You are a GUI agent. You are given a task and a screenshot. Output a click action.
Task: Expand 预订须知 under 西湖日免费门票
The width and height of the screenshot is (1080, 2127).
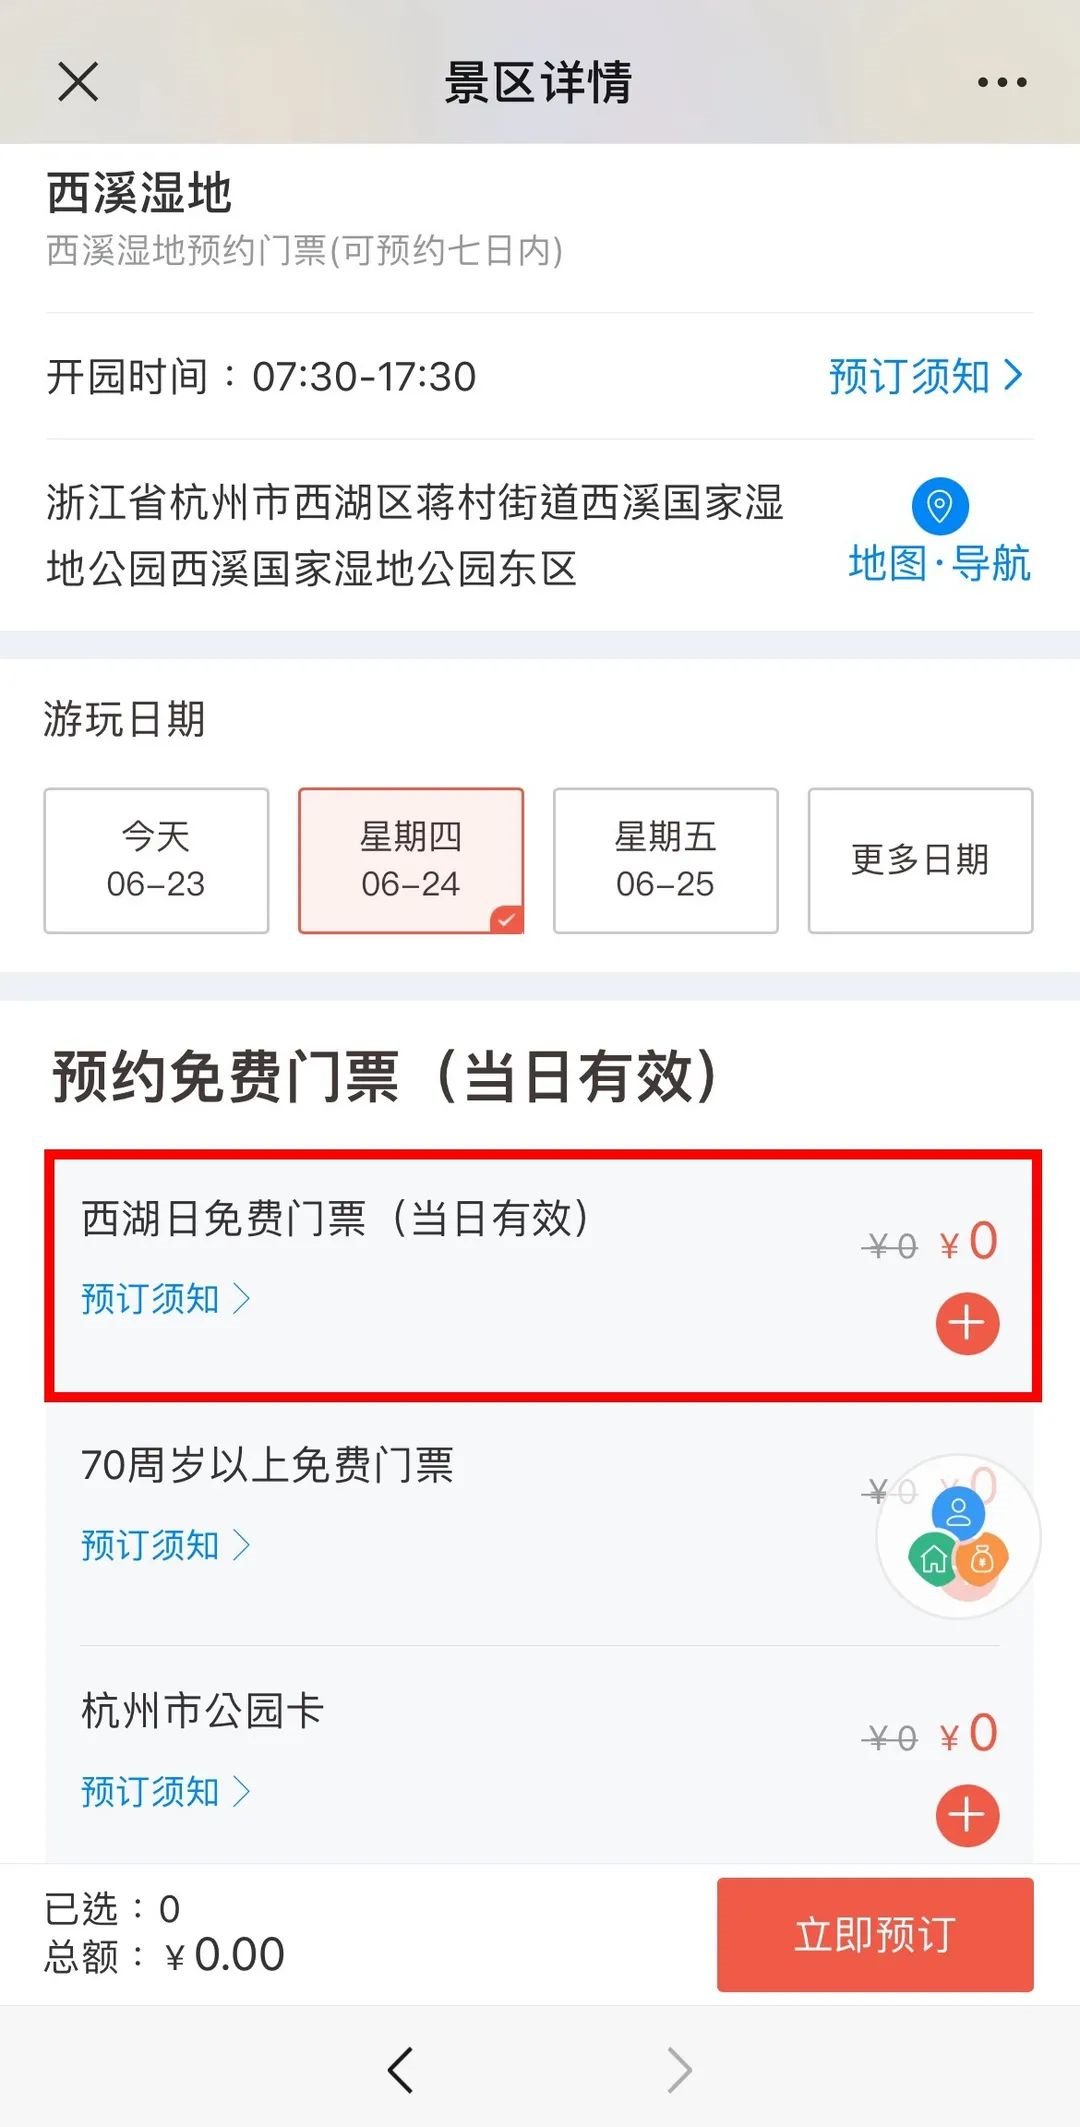tap(166, 1299)
